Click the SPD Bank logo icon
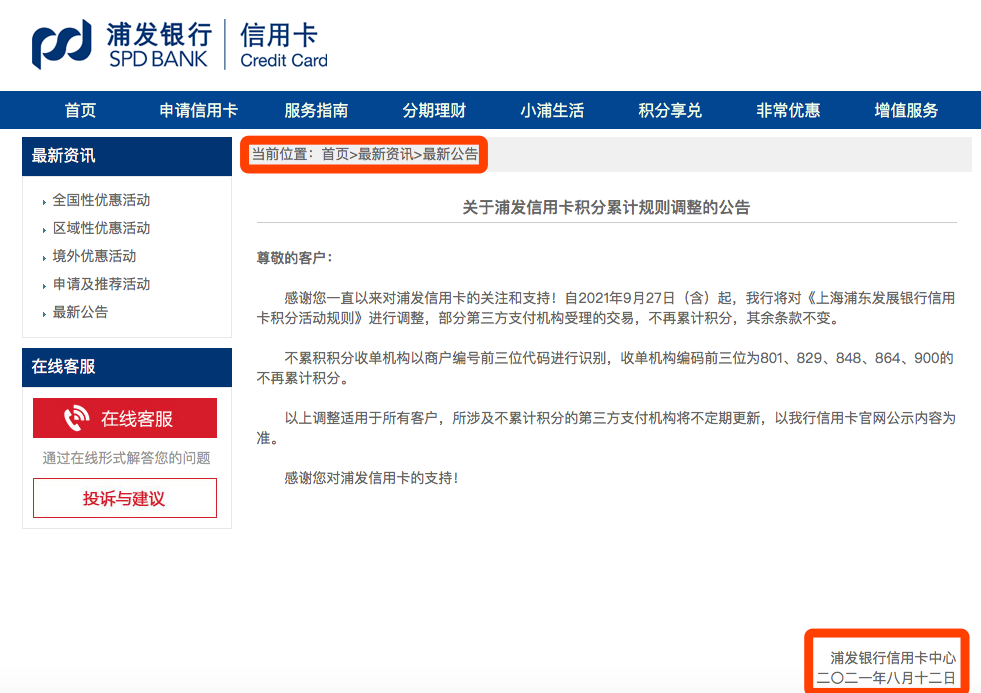 click(61, 43)
